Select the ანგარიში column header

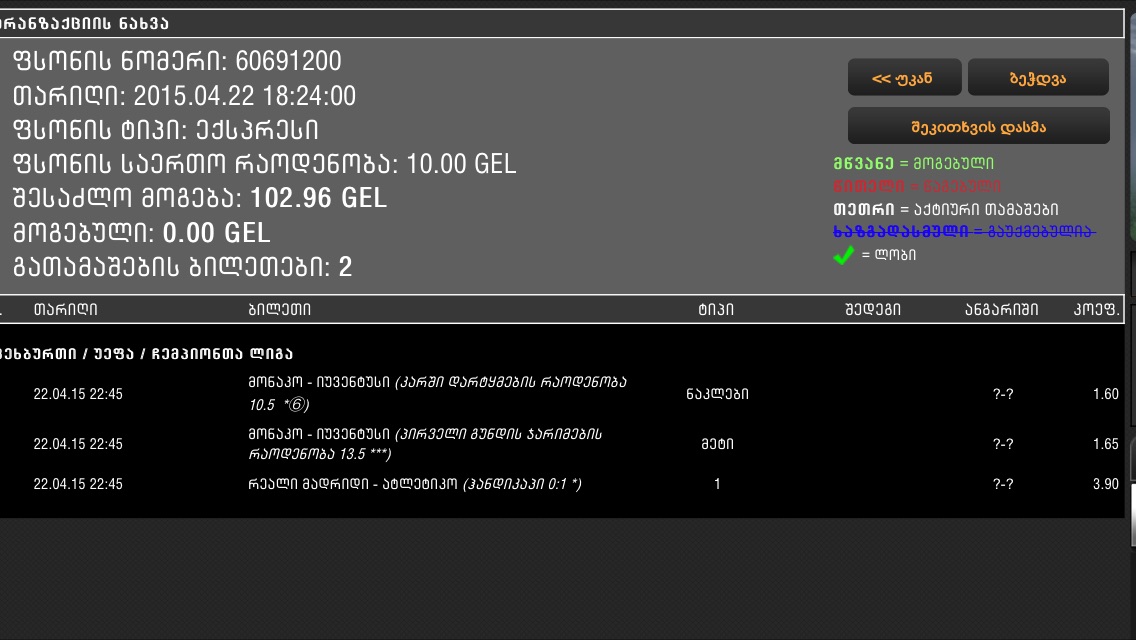click(1001, 309)
